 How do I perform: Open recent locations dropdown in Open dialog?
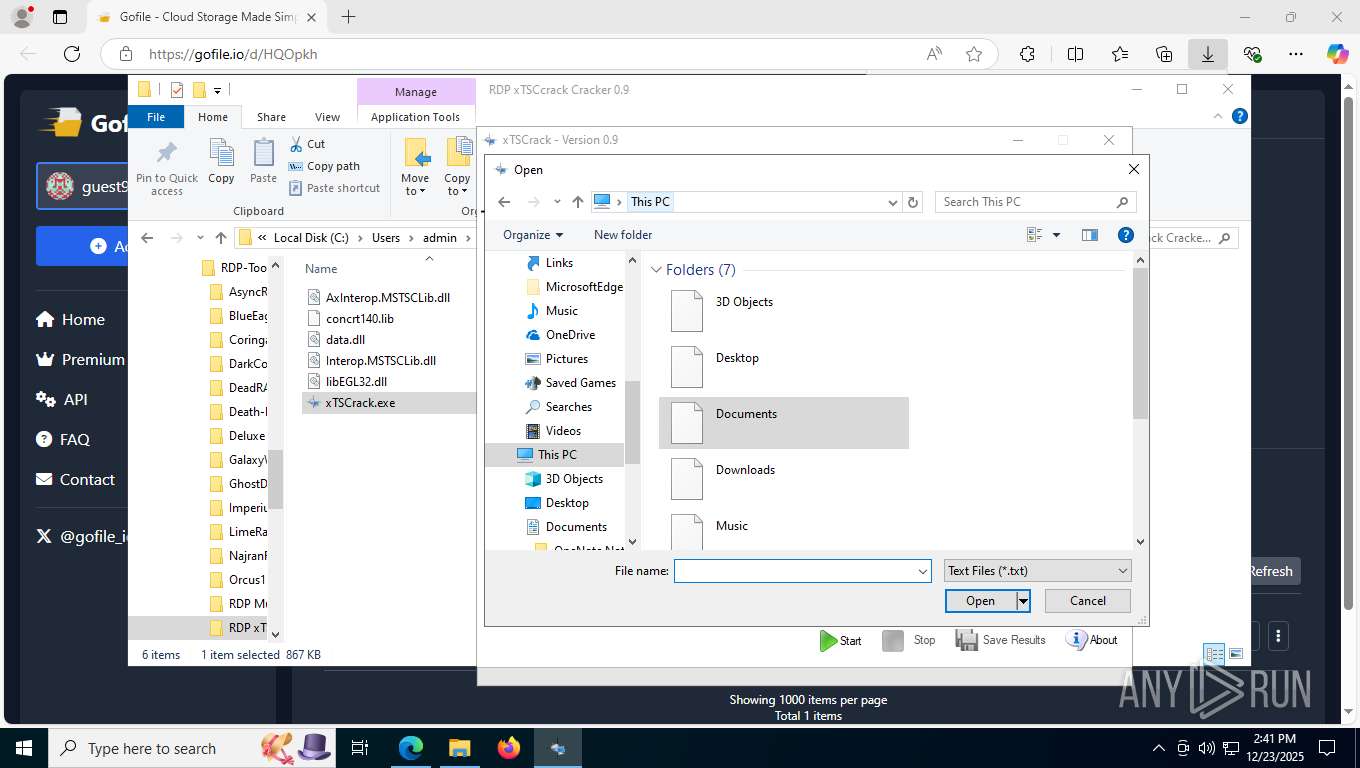click(557, 202)
